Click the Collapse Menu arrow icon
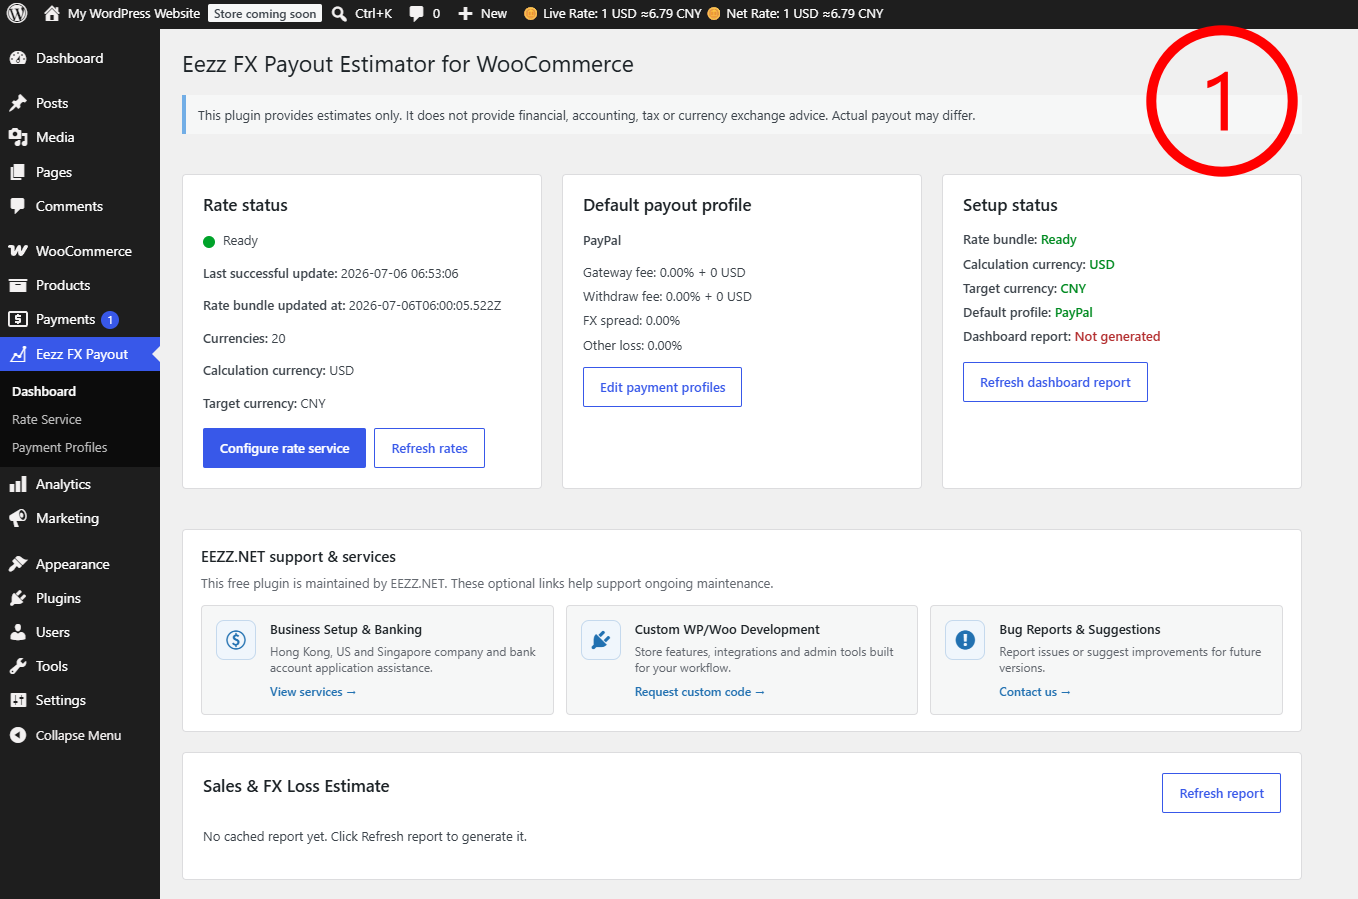Image resolution: width=1358 pixels, height=899 pixels. 18,735
